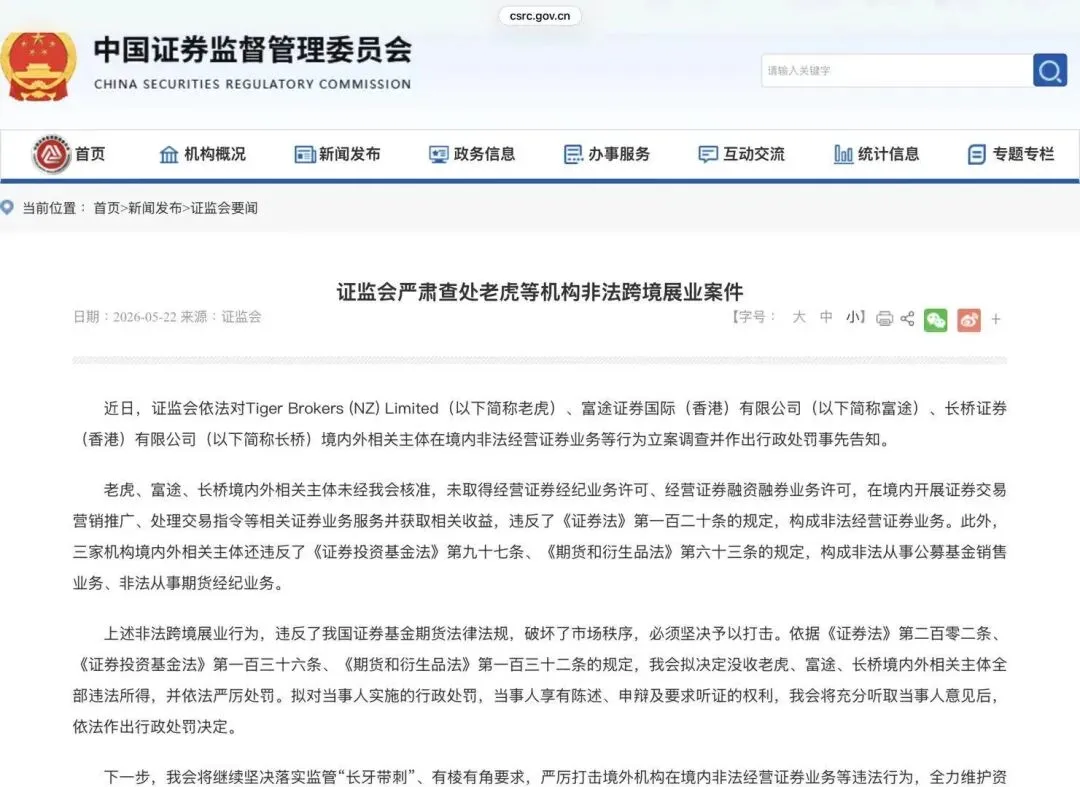Click the CHINA SECURITIES REGULATORY COMMISSION text

(x=253, y=84)
